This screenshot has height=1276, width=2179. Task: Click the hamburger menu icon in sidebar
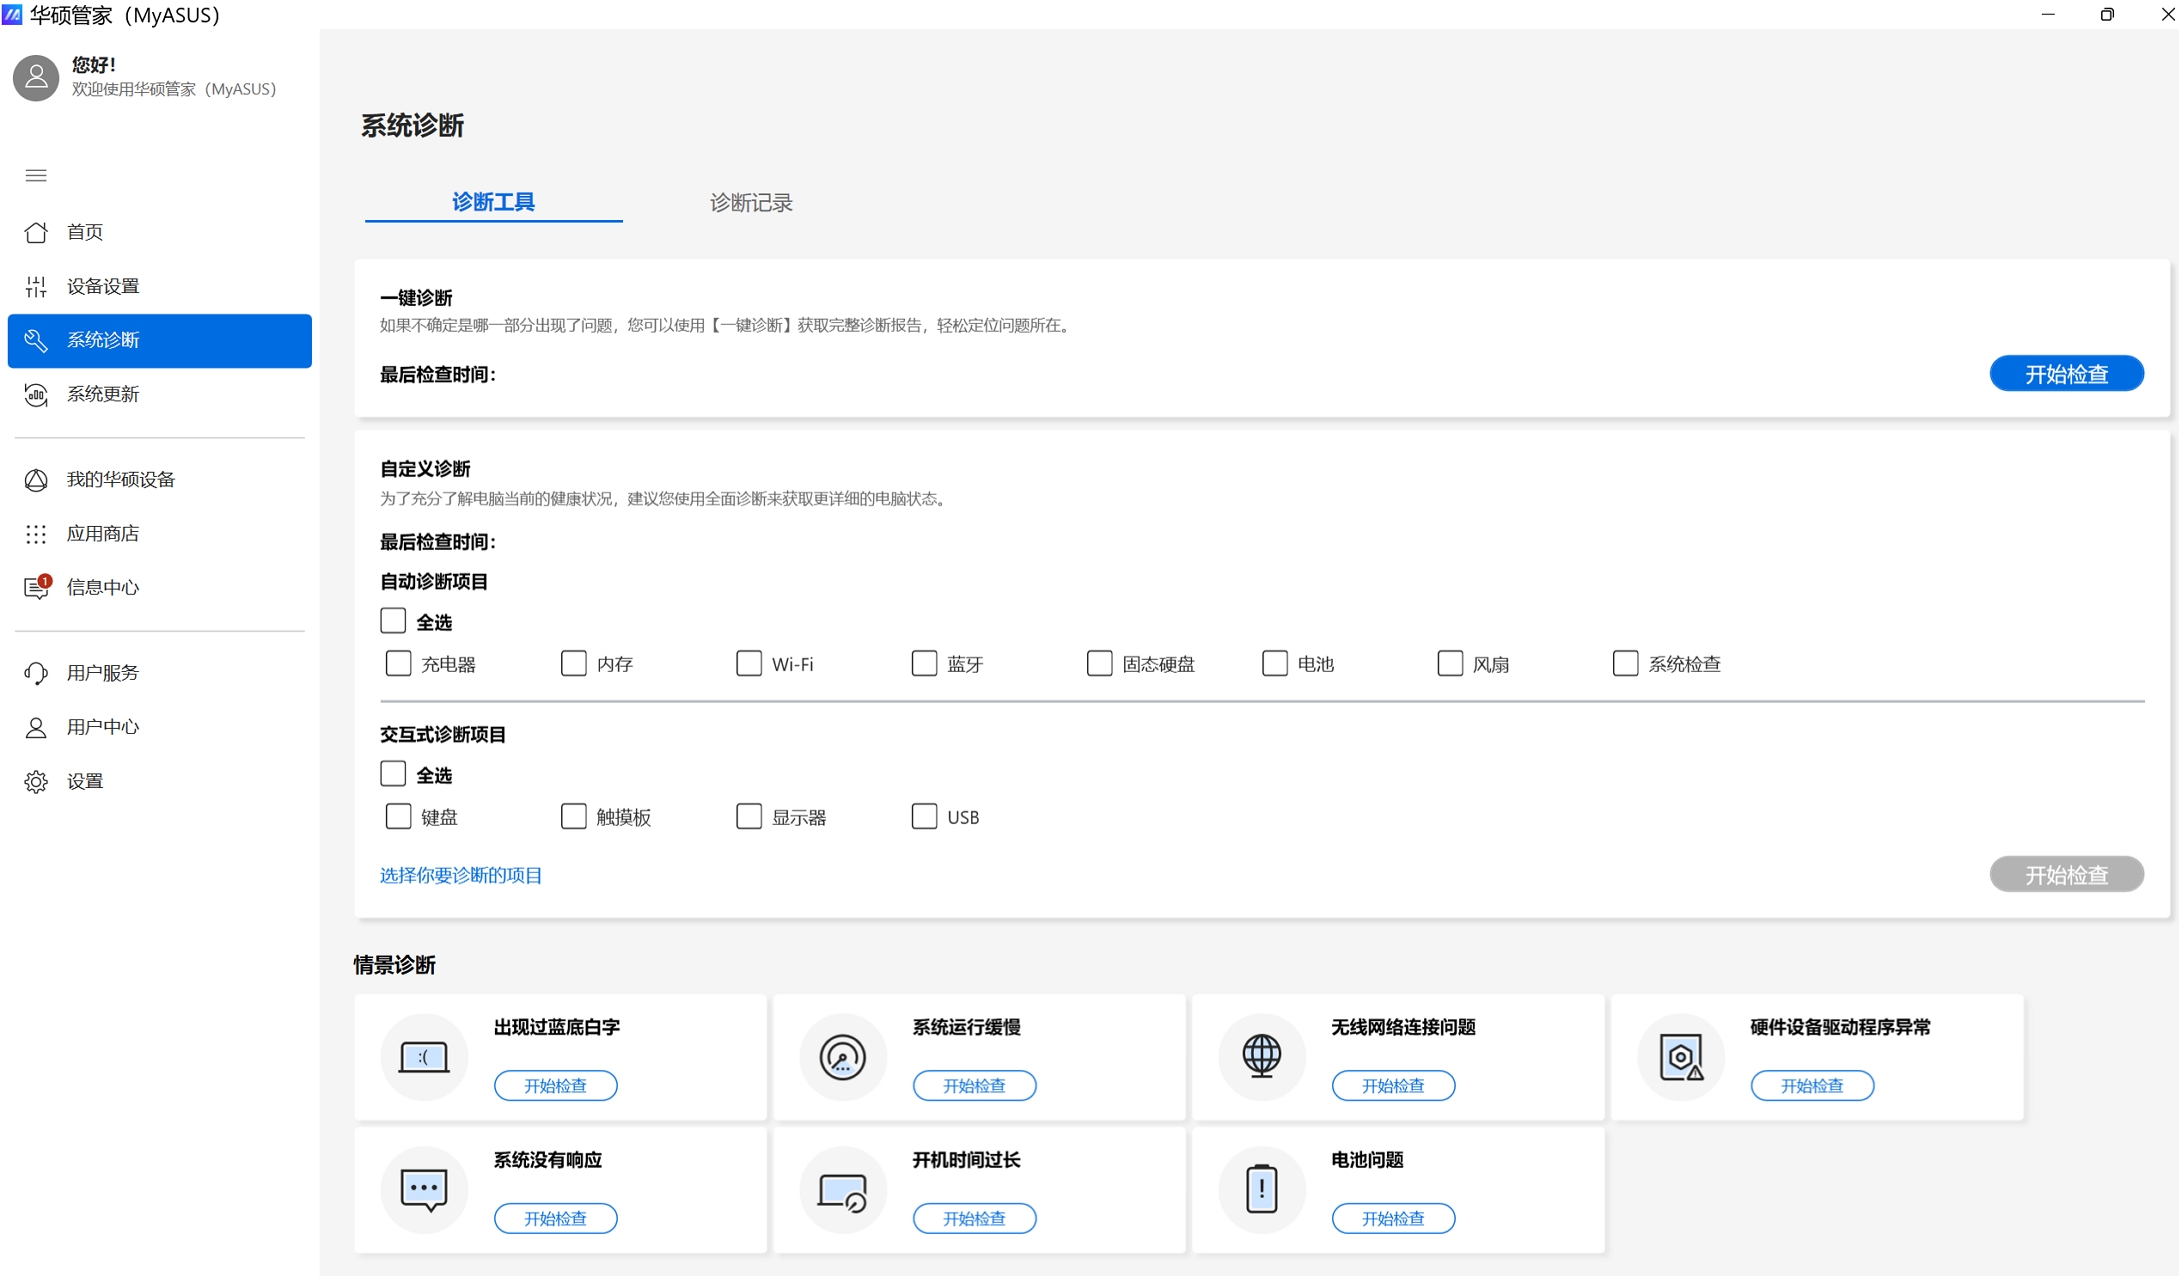36,176
